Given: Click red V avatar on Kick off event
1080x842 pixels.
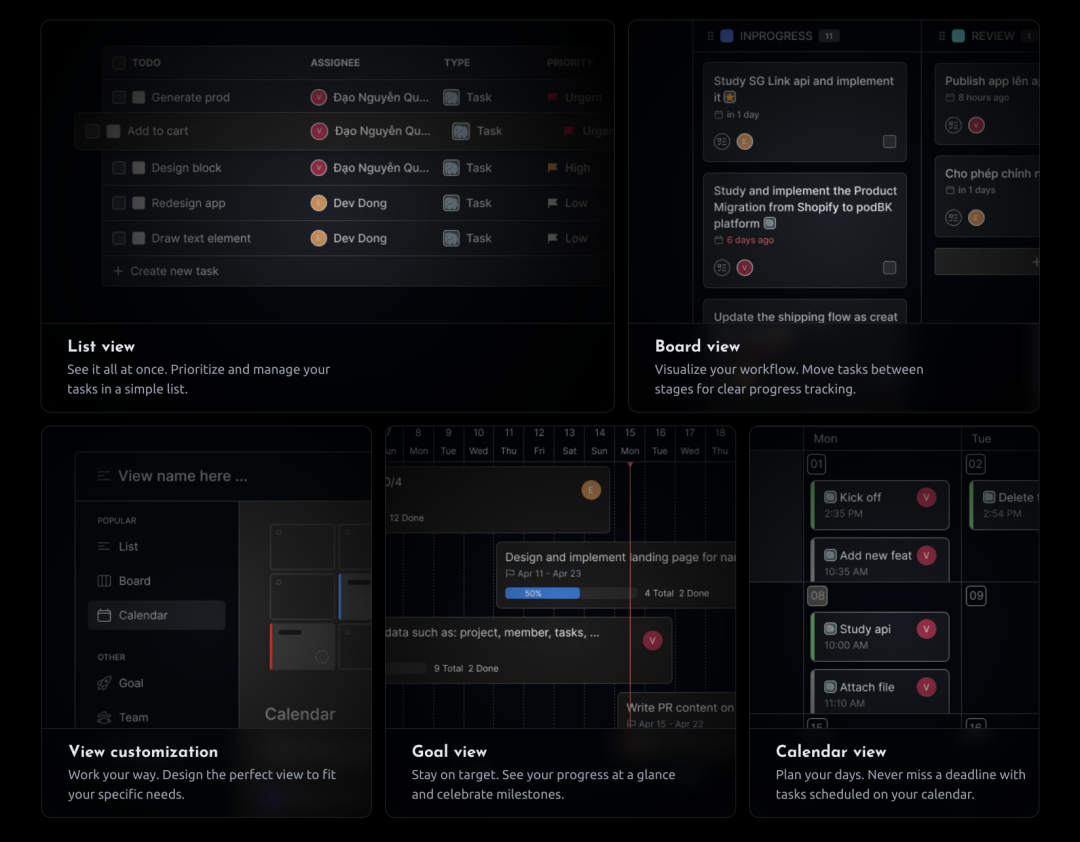Looking at the screenshot, I should coord(926,497).
